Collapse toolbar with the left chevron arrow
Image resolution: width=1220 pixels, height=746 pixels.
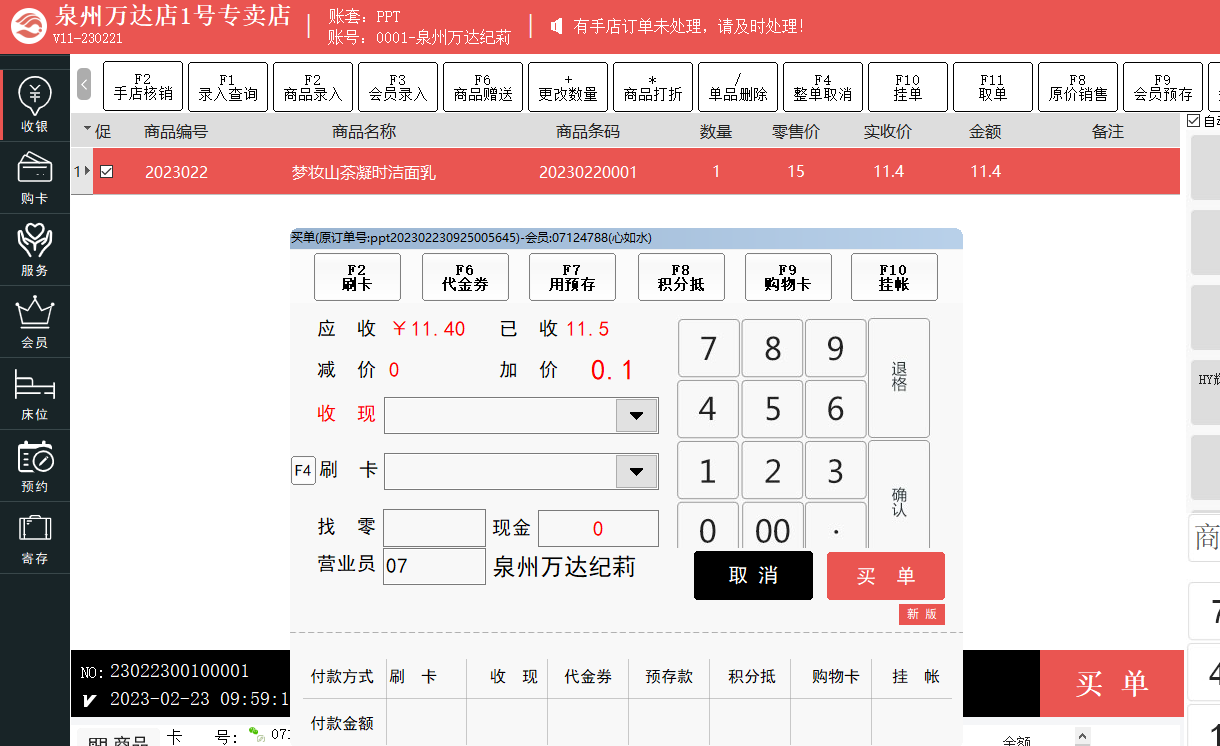(x=84, y=85)
